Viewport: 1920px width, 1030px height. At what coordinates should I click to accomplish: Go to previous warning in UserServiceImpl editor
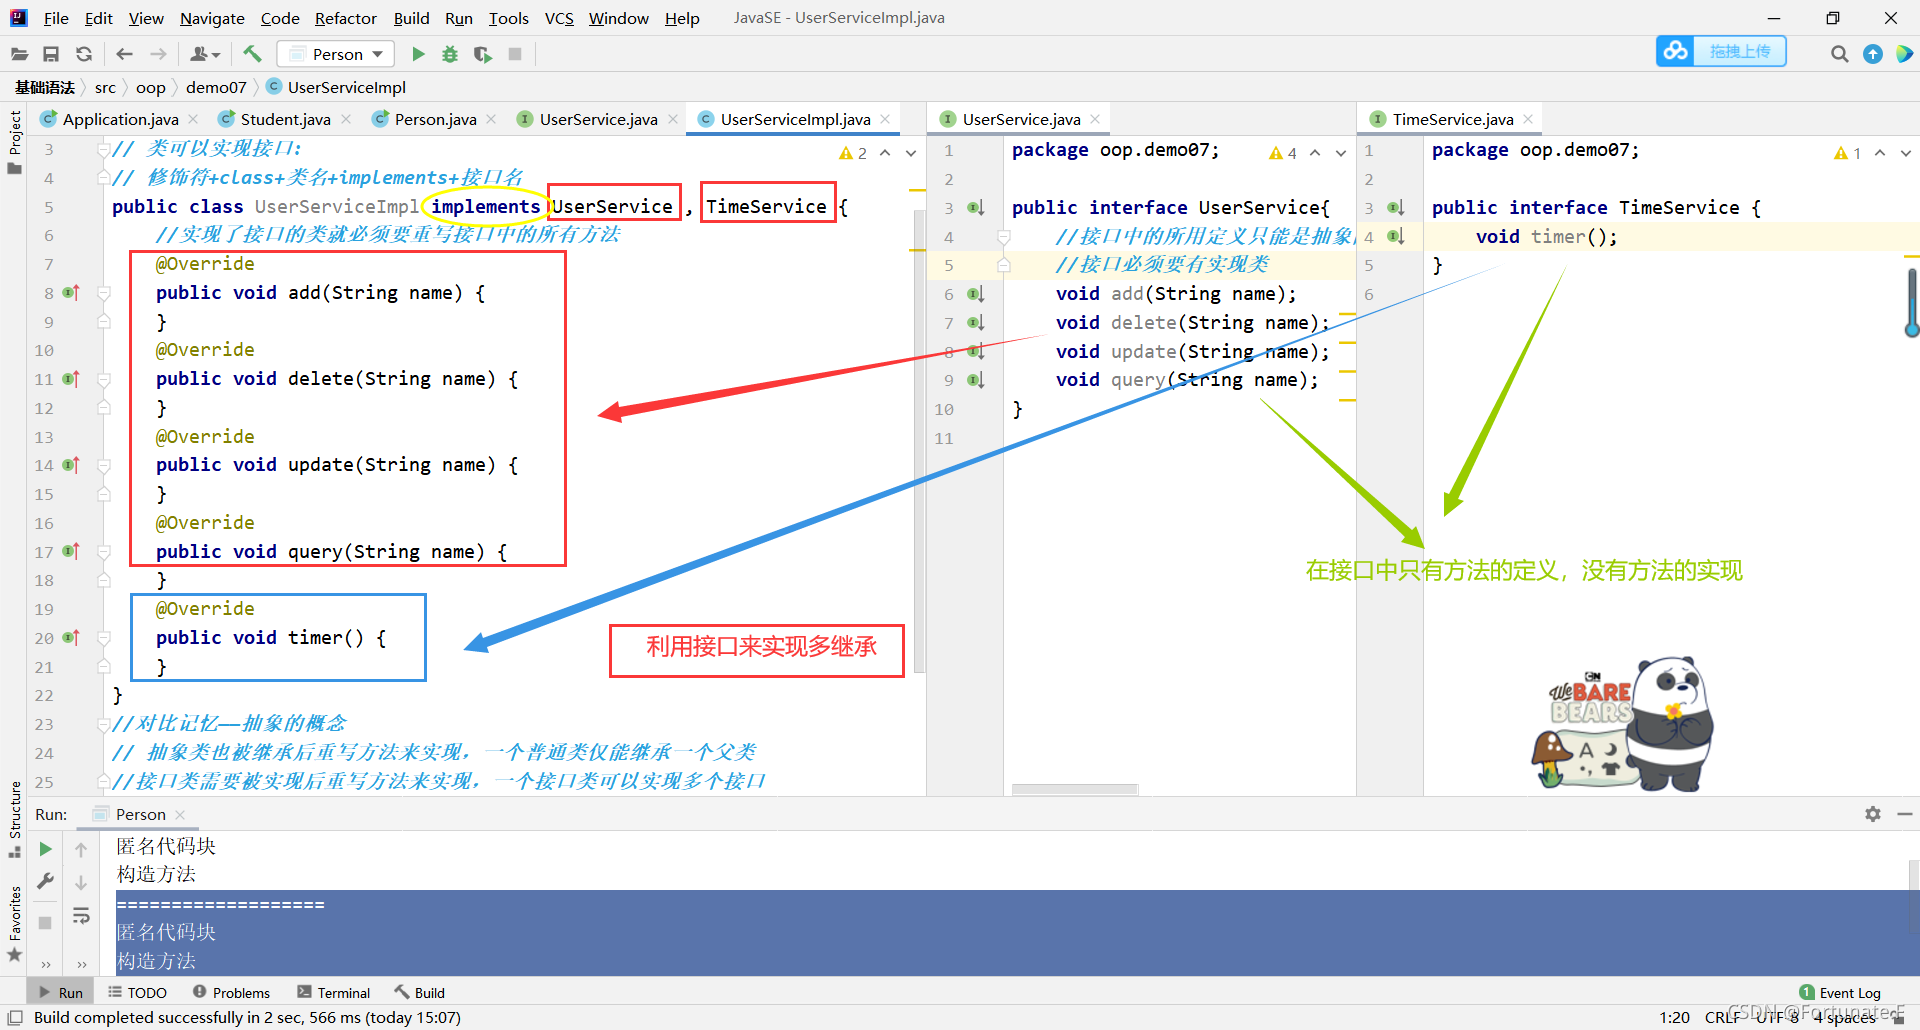[x=885, y=153]
